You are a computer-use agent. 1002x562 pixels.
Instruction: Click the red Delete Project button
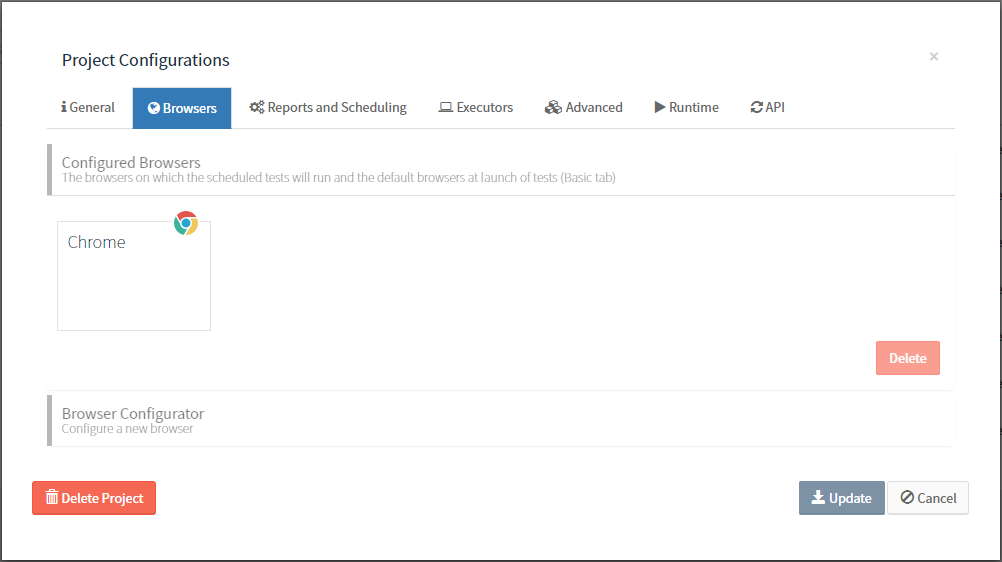click(94, 498)
